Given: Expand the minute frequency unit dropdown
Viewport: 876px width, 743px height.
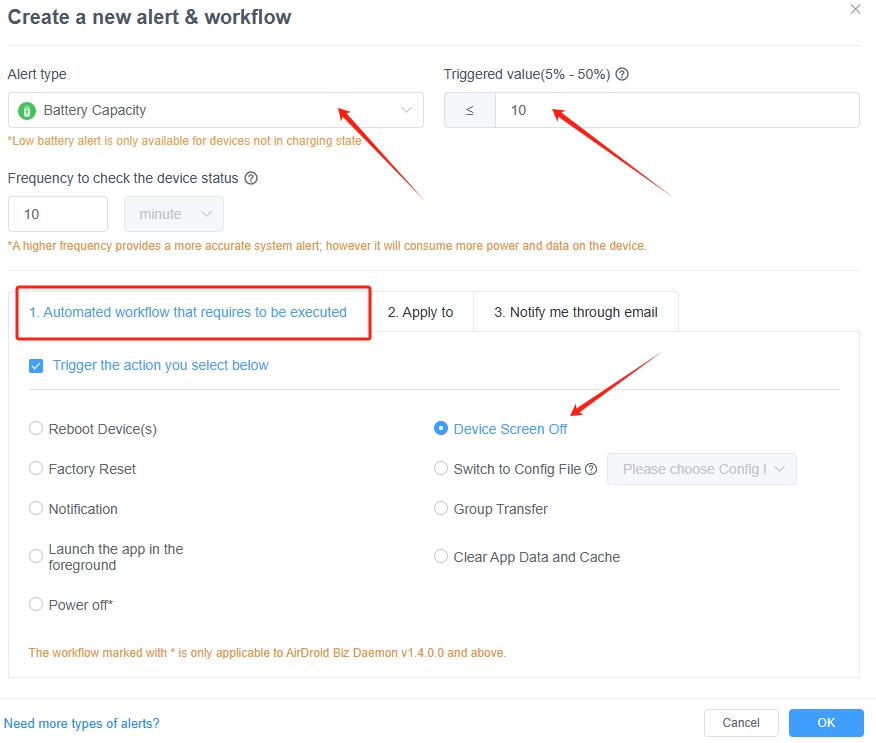Looking at the screenshot, I should coord(174,214).
